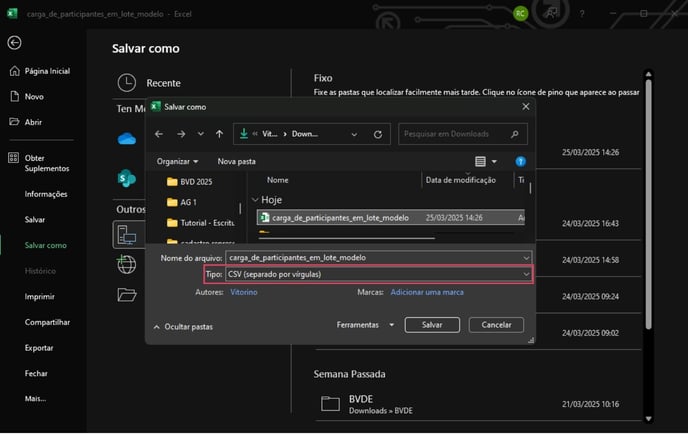Image resolution: width=688 pixels, height=434 pixels.
Task: Click the Nome do arquivo field
Action: [x=373, y=258]
